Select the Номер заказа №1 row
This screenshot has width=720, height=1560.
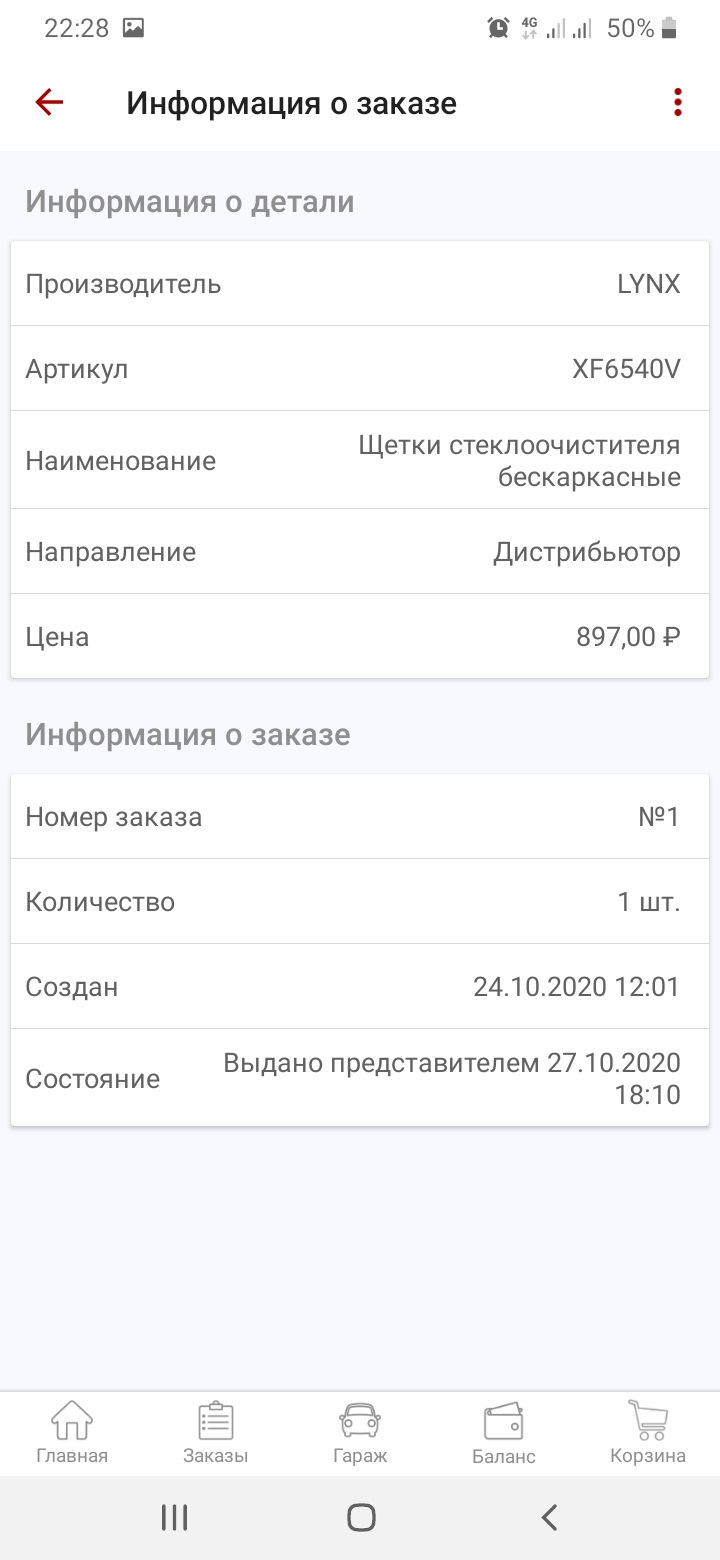(360, 817)
